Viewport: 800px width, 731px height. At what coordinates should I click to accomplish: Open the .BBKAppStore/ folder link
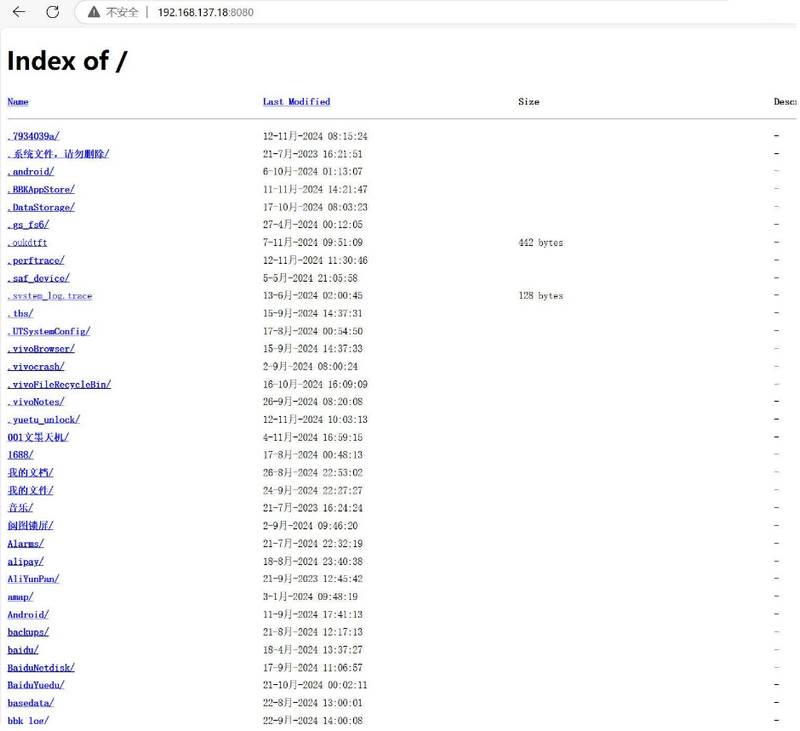[x=41, y=190]
